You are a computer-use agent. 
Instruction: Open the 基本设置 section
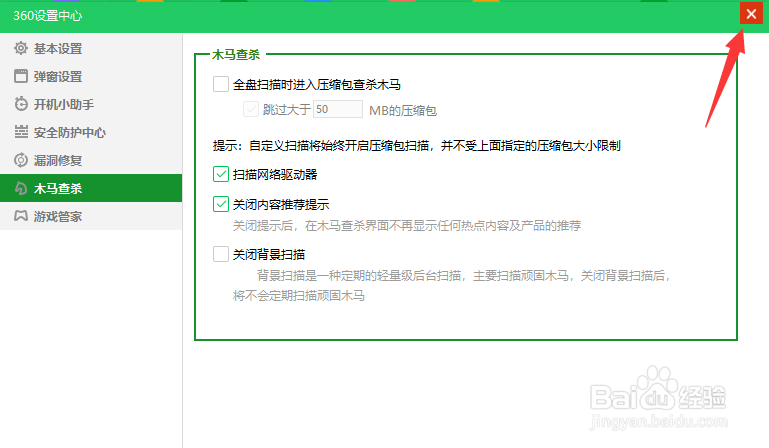[91, 48]
